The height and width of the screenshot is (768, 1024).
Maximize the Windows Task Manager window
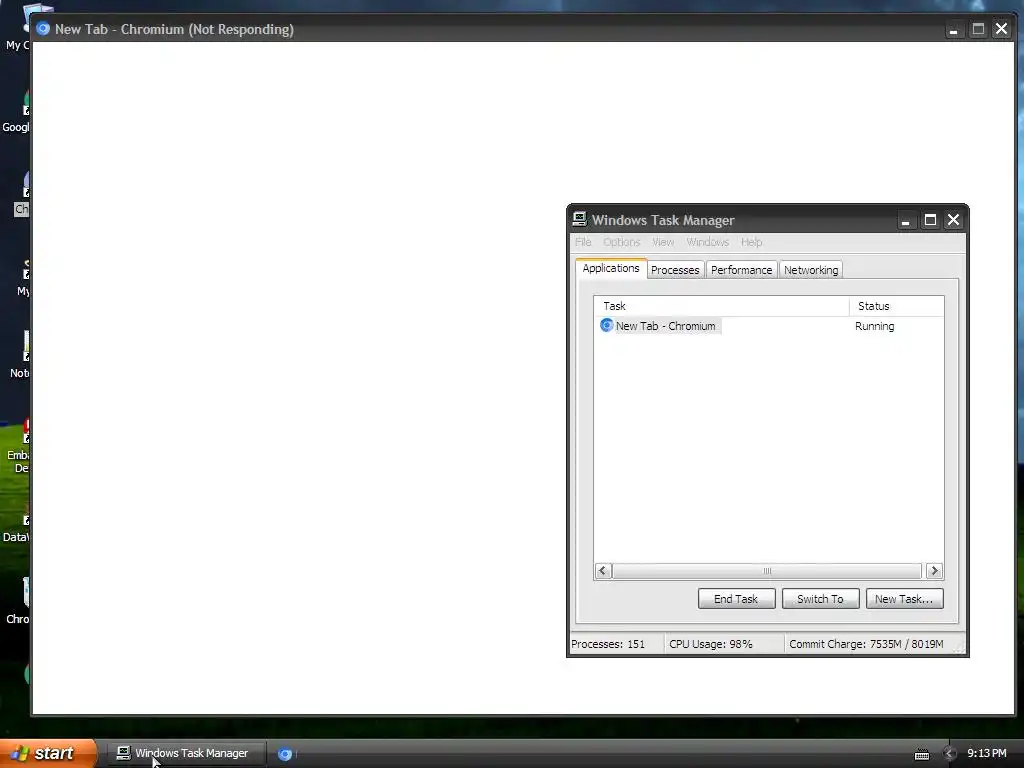coord(930,220)
